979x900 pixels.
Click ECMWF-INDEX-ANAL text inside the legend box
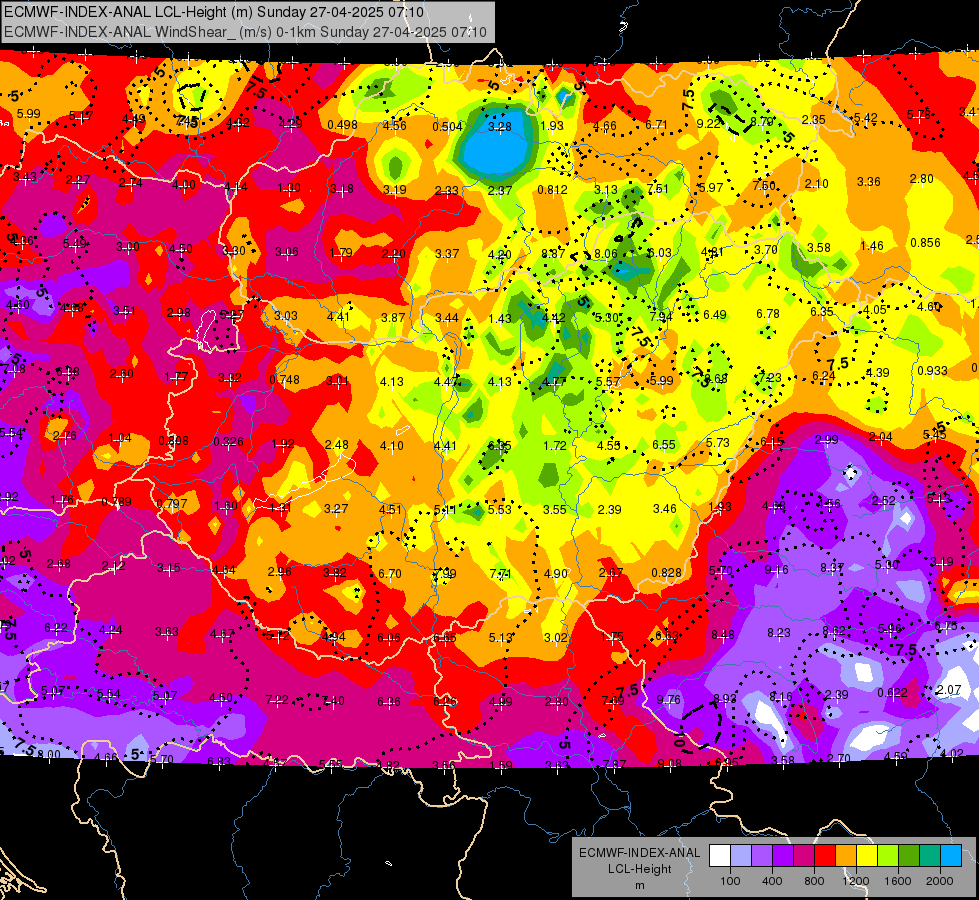[x=639, y=853]
